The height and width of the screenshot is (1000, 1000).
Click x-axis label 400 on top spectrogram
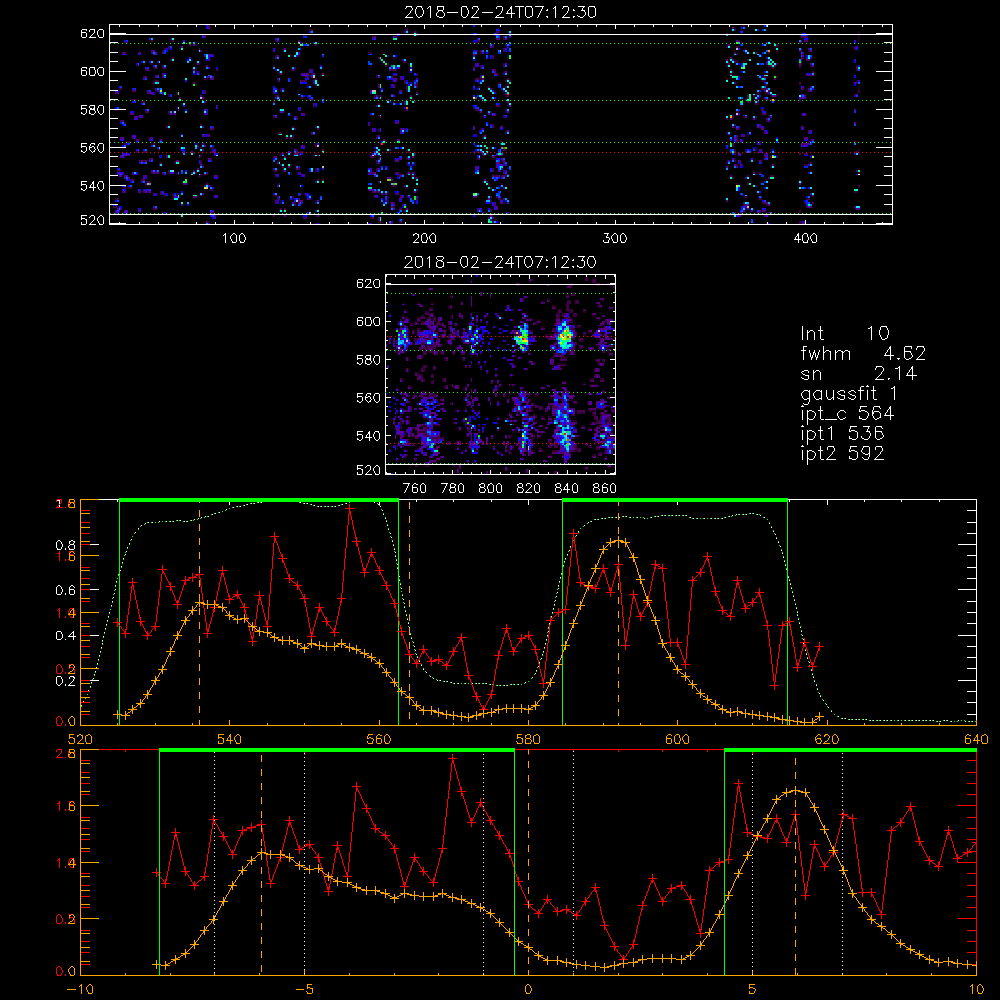805,239
